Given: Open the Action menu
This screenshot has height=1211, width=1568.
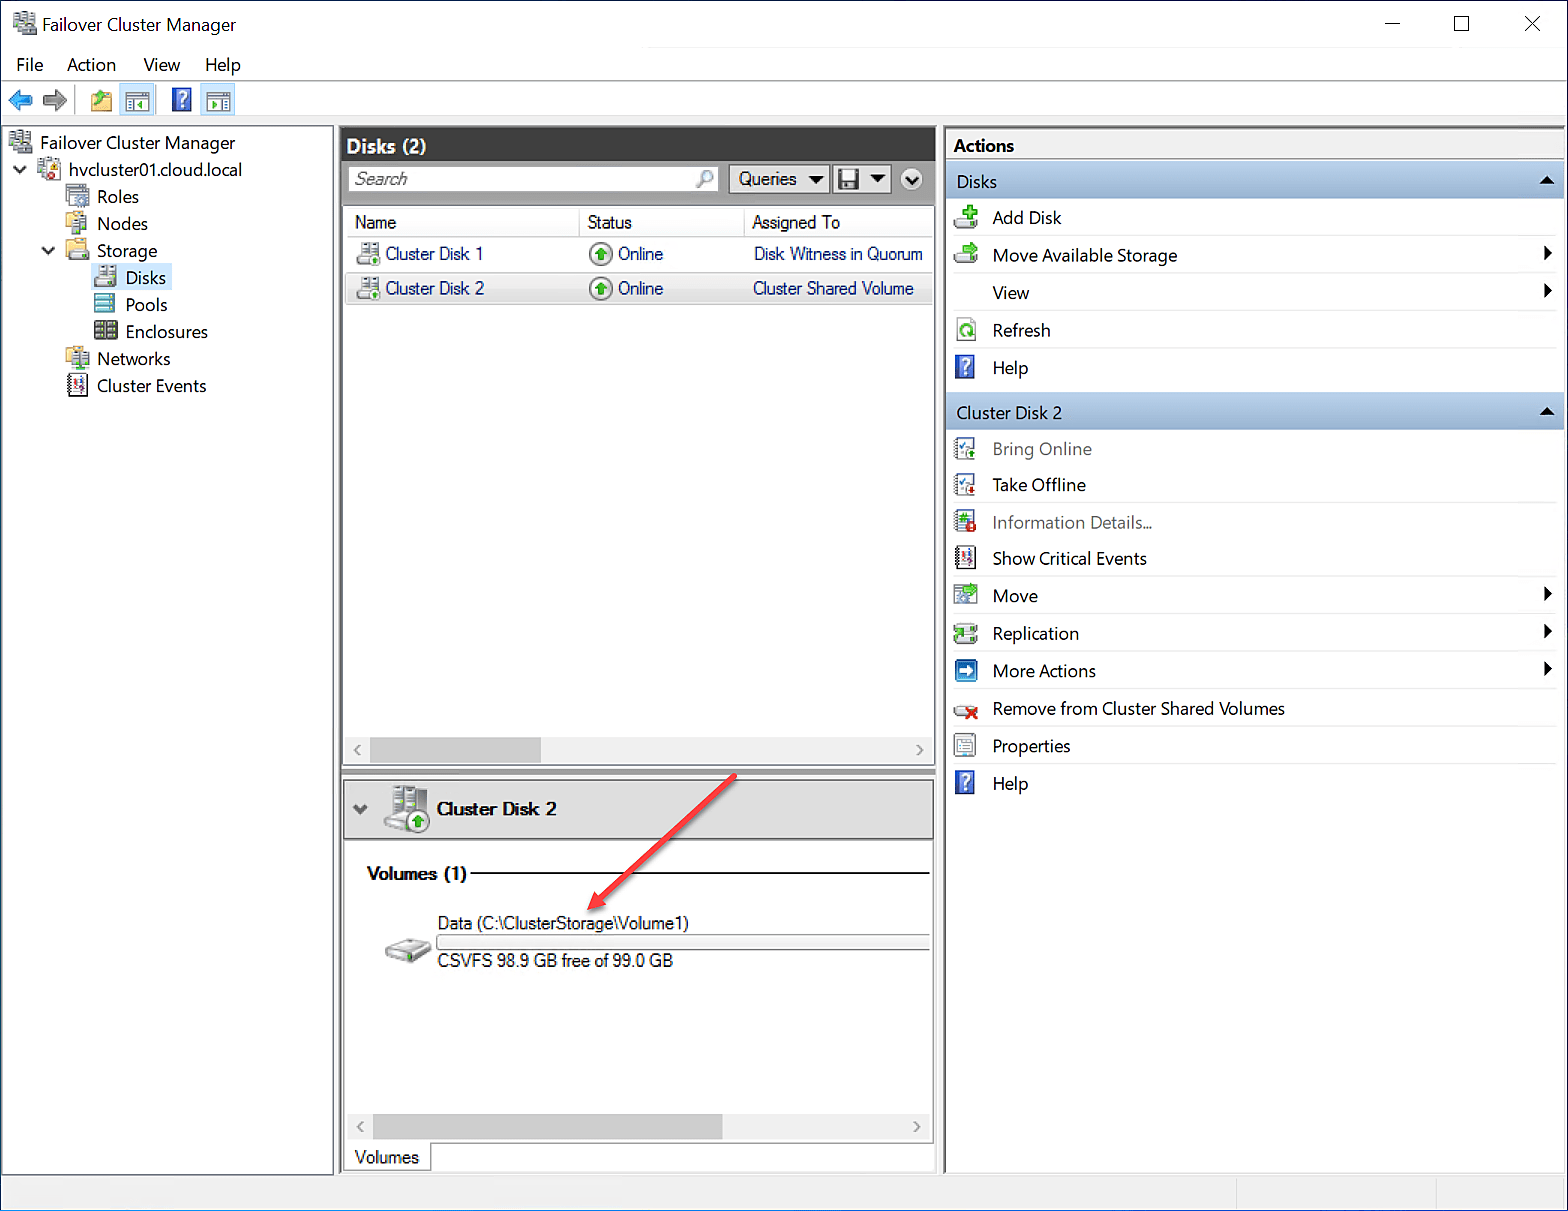Looking at the screenshot, I should pyautogui.click(x=91, y=65).
